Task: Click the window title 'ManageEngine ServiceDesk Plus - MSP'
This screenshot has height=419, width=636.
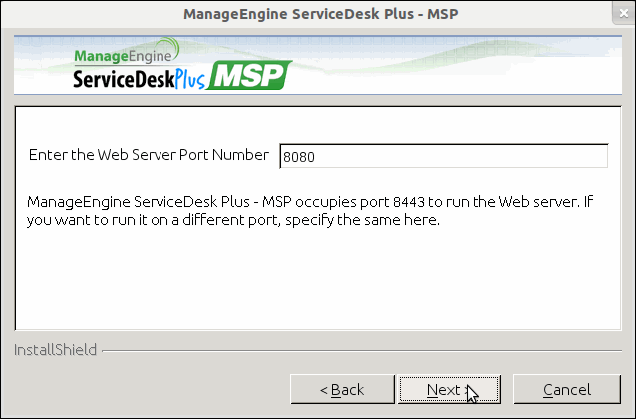Action: (x=317, y=15)
